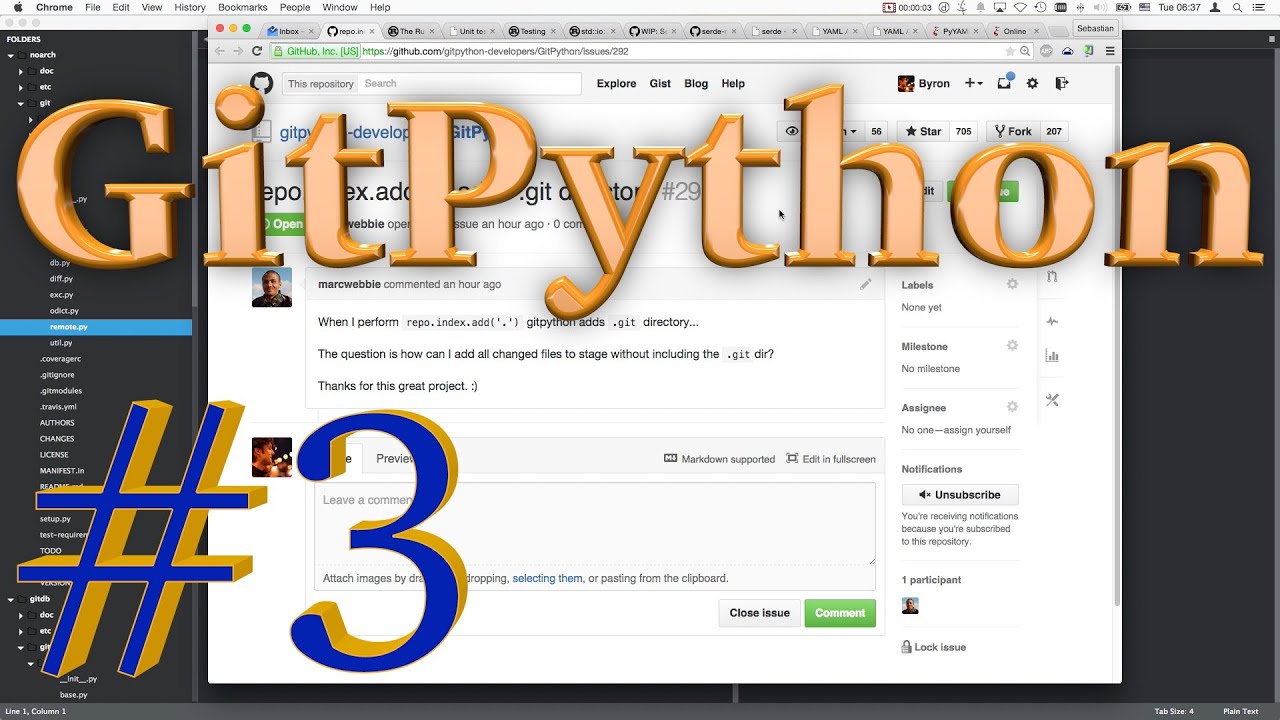This screenshot has height=720, width=1280.
Task: Collapse the noarch folder in sidebar
Action: pyautogui.click(x=9, y=55)
